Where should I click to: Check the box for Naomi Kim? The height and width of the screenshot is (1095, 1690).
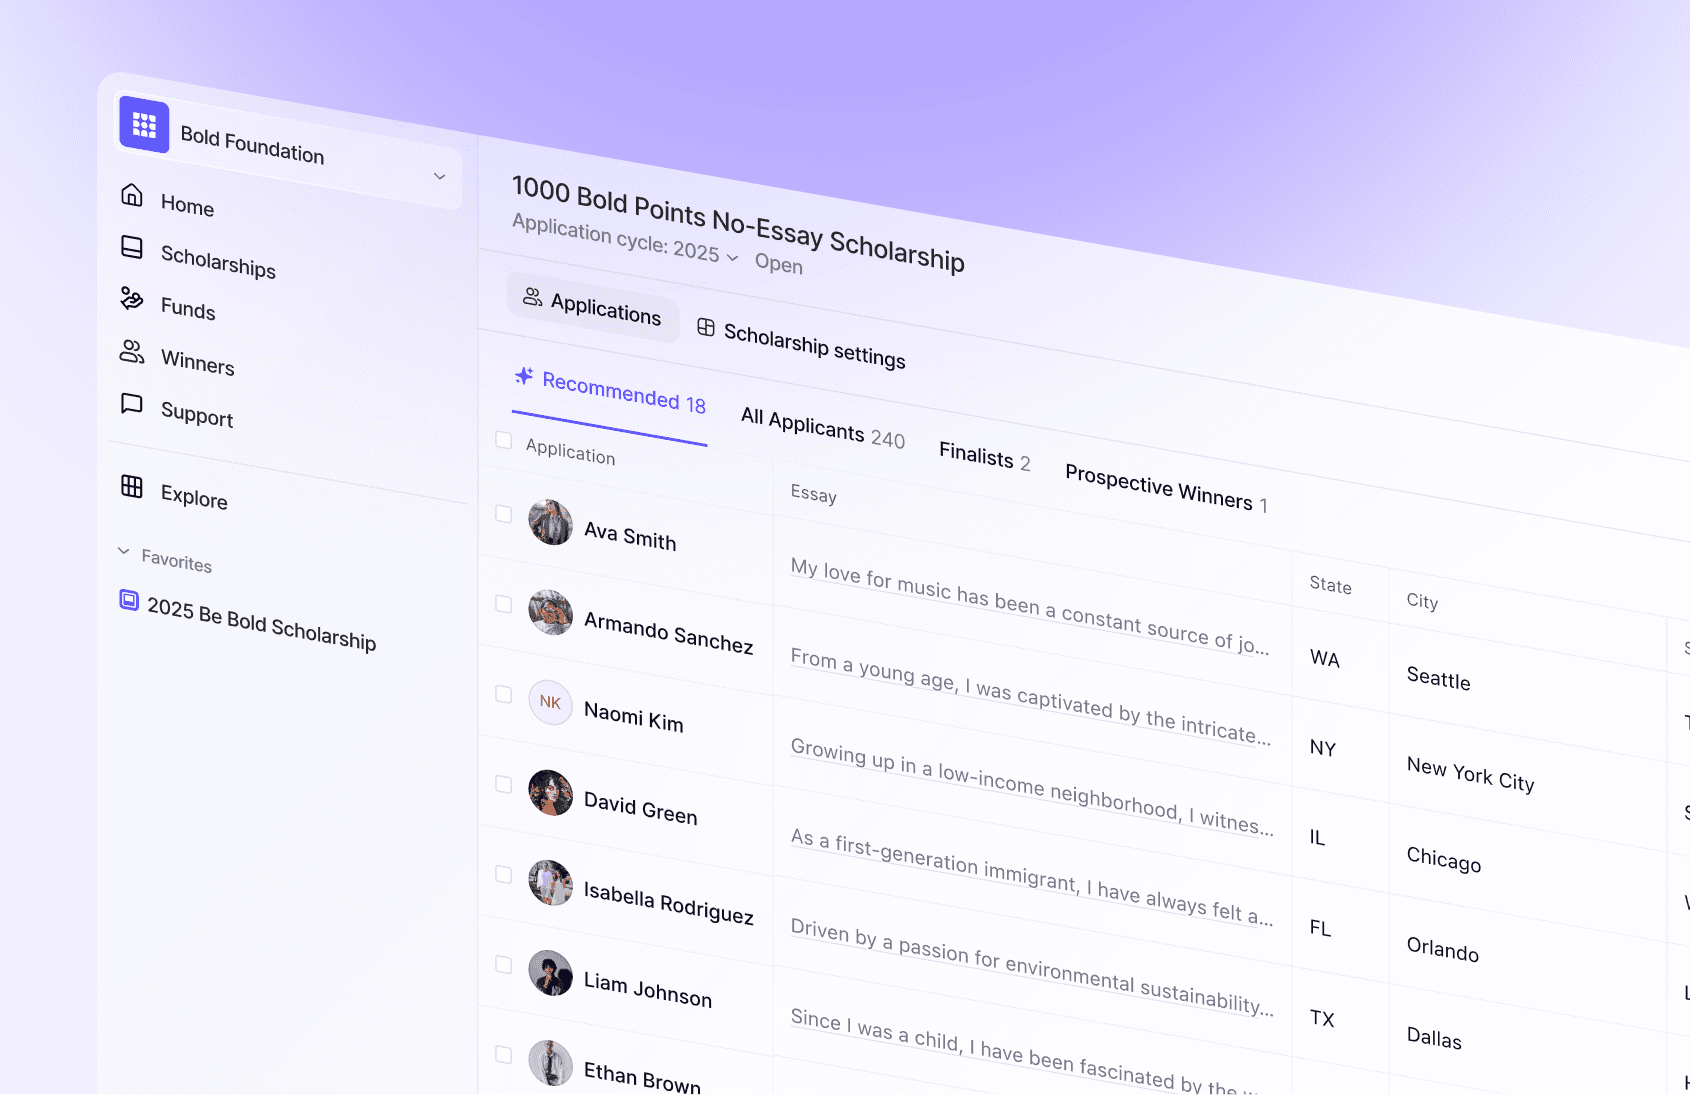[504, 694]
